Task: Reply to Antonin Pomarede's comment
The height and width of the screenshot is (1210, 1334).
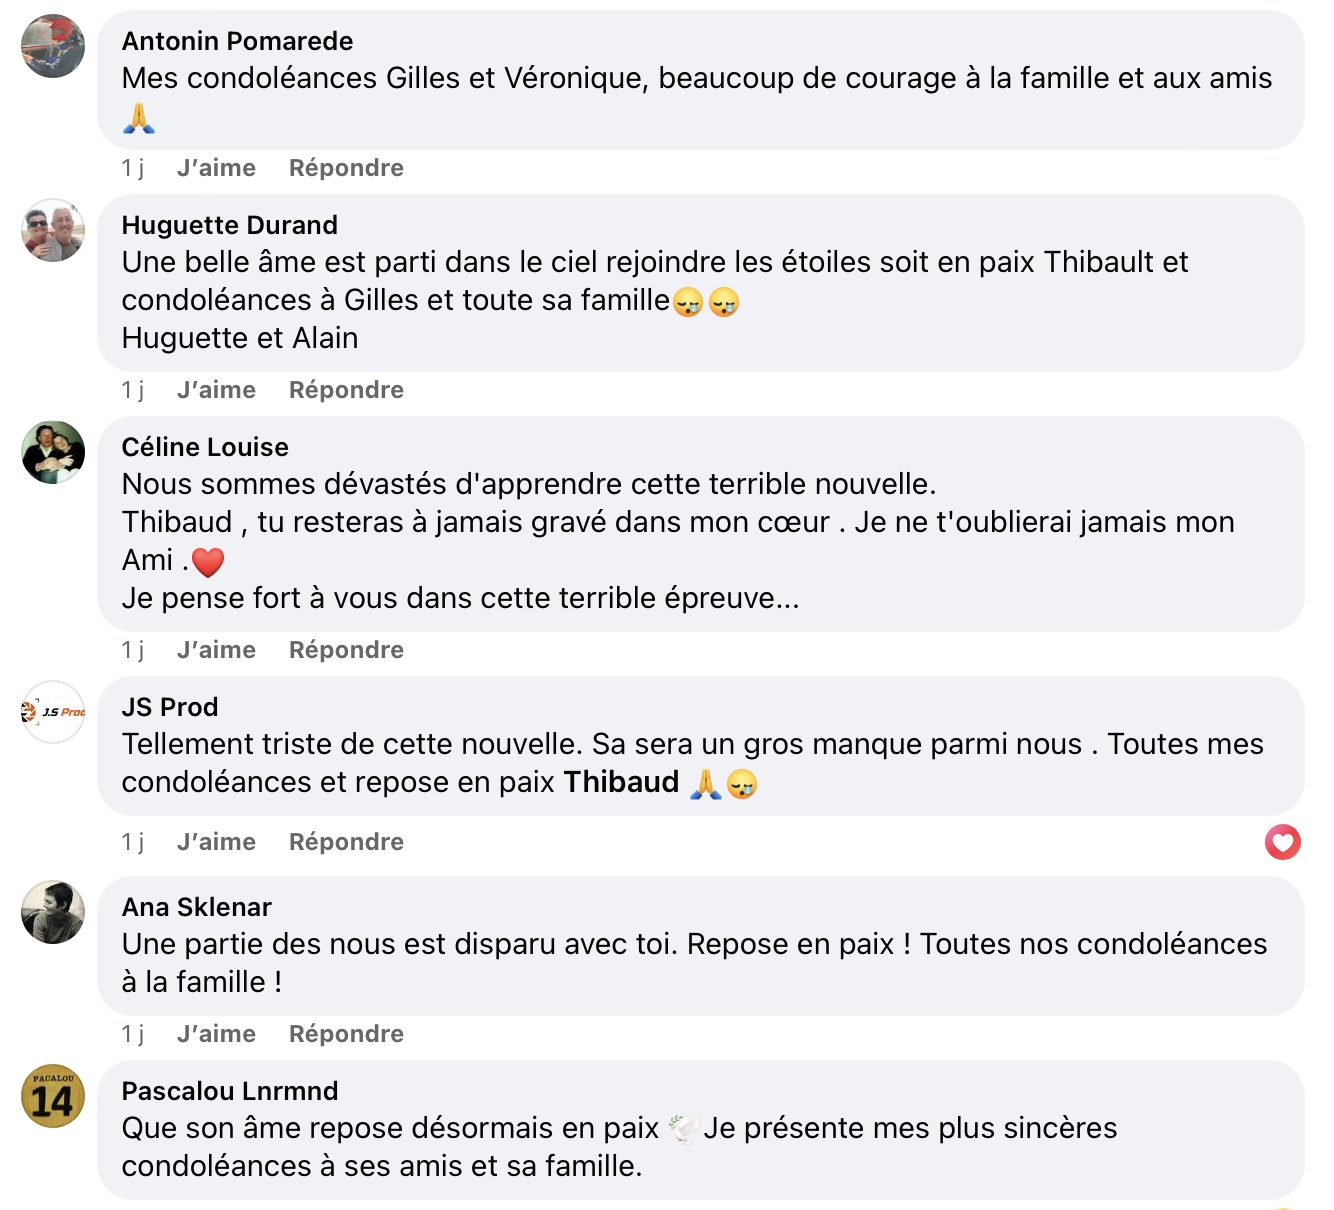Action: 346,168
